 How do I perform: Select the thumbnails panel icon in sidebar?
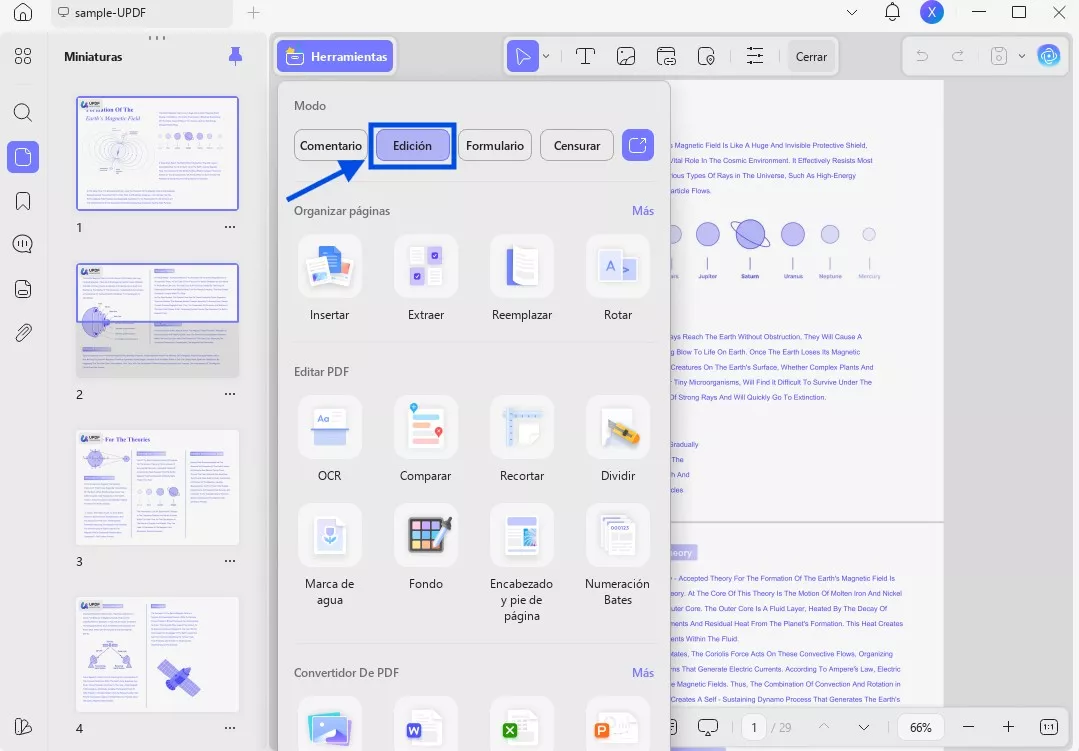pos(23,157)
